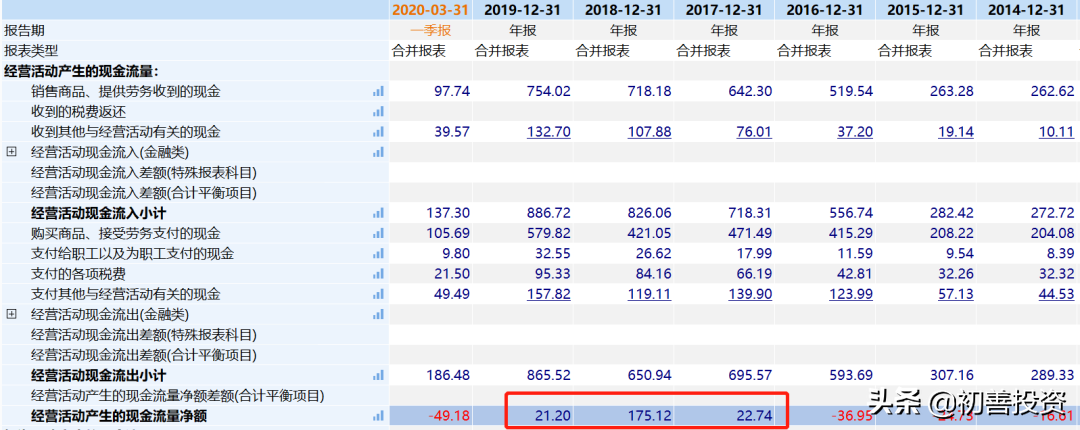Click chart icon for 经营活动现金流入小计 row

(x=378, y=213)
